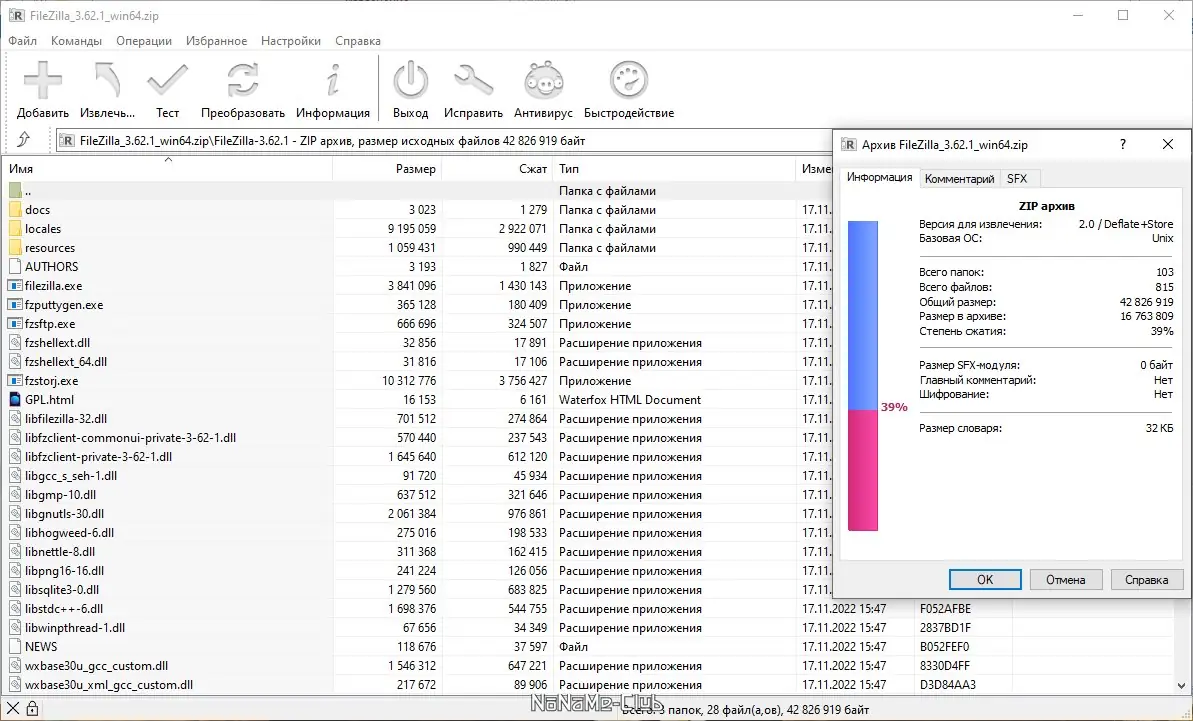Click the status bar lock icon
Image resolution: width=1193 pixels, height=721 pixels.
point(32,710)
